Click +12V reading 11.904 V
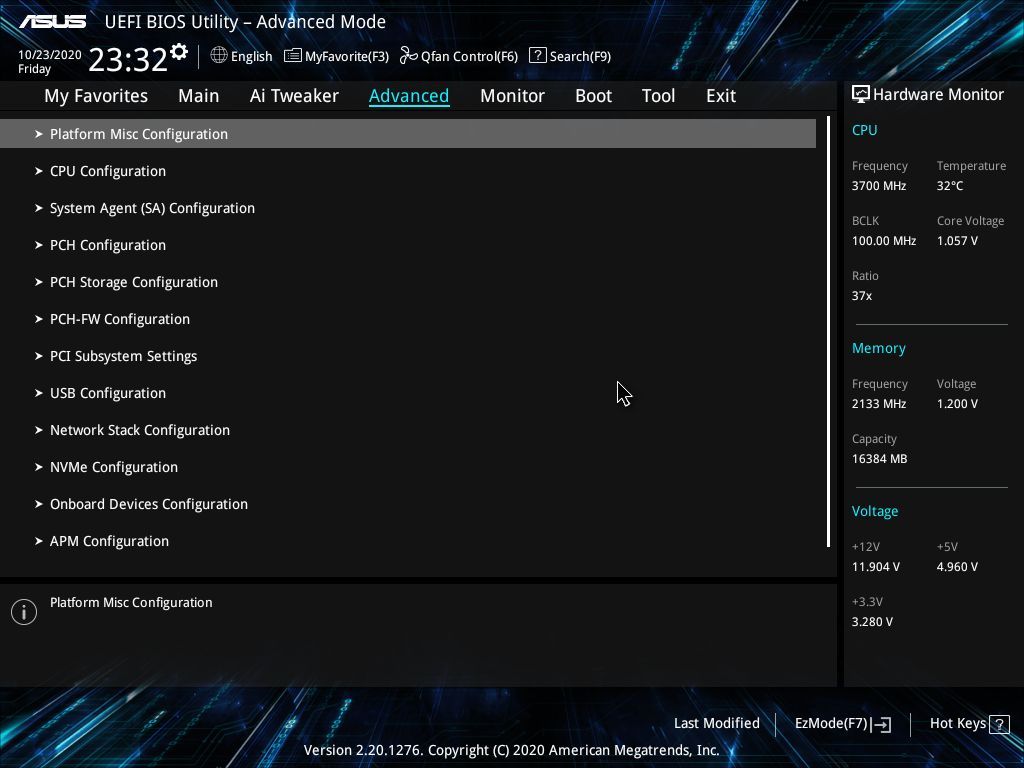 [875, 567]
